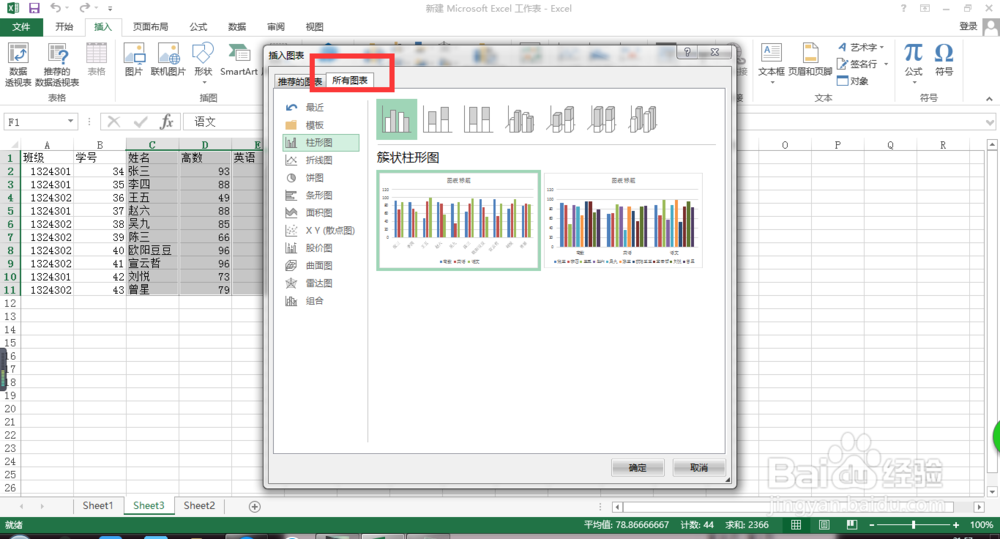Switch to Normal view in status bar
Screen dimensions: 1000x539
(x=796, y=525)
